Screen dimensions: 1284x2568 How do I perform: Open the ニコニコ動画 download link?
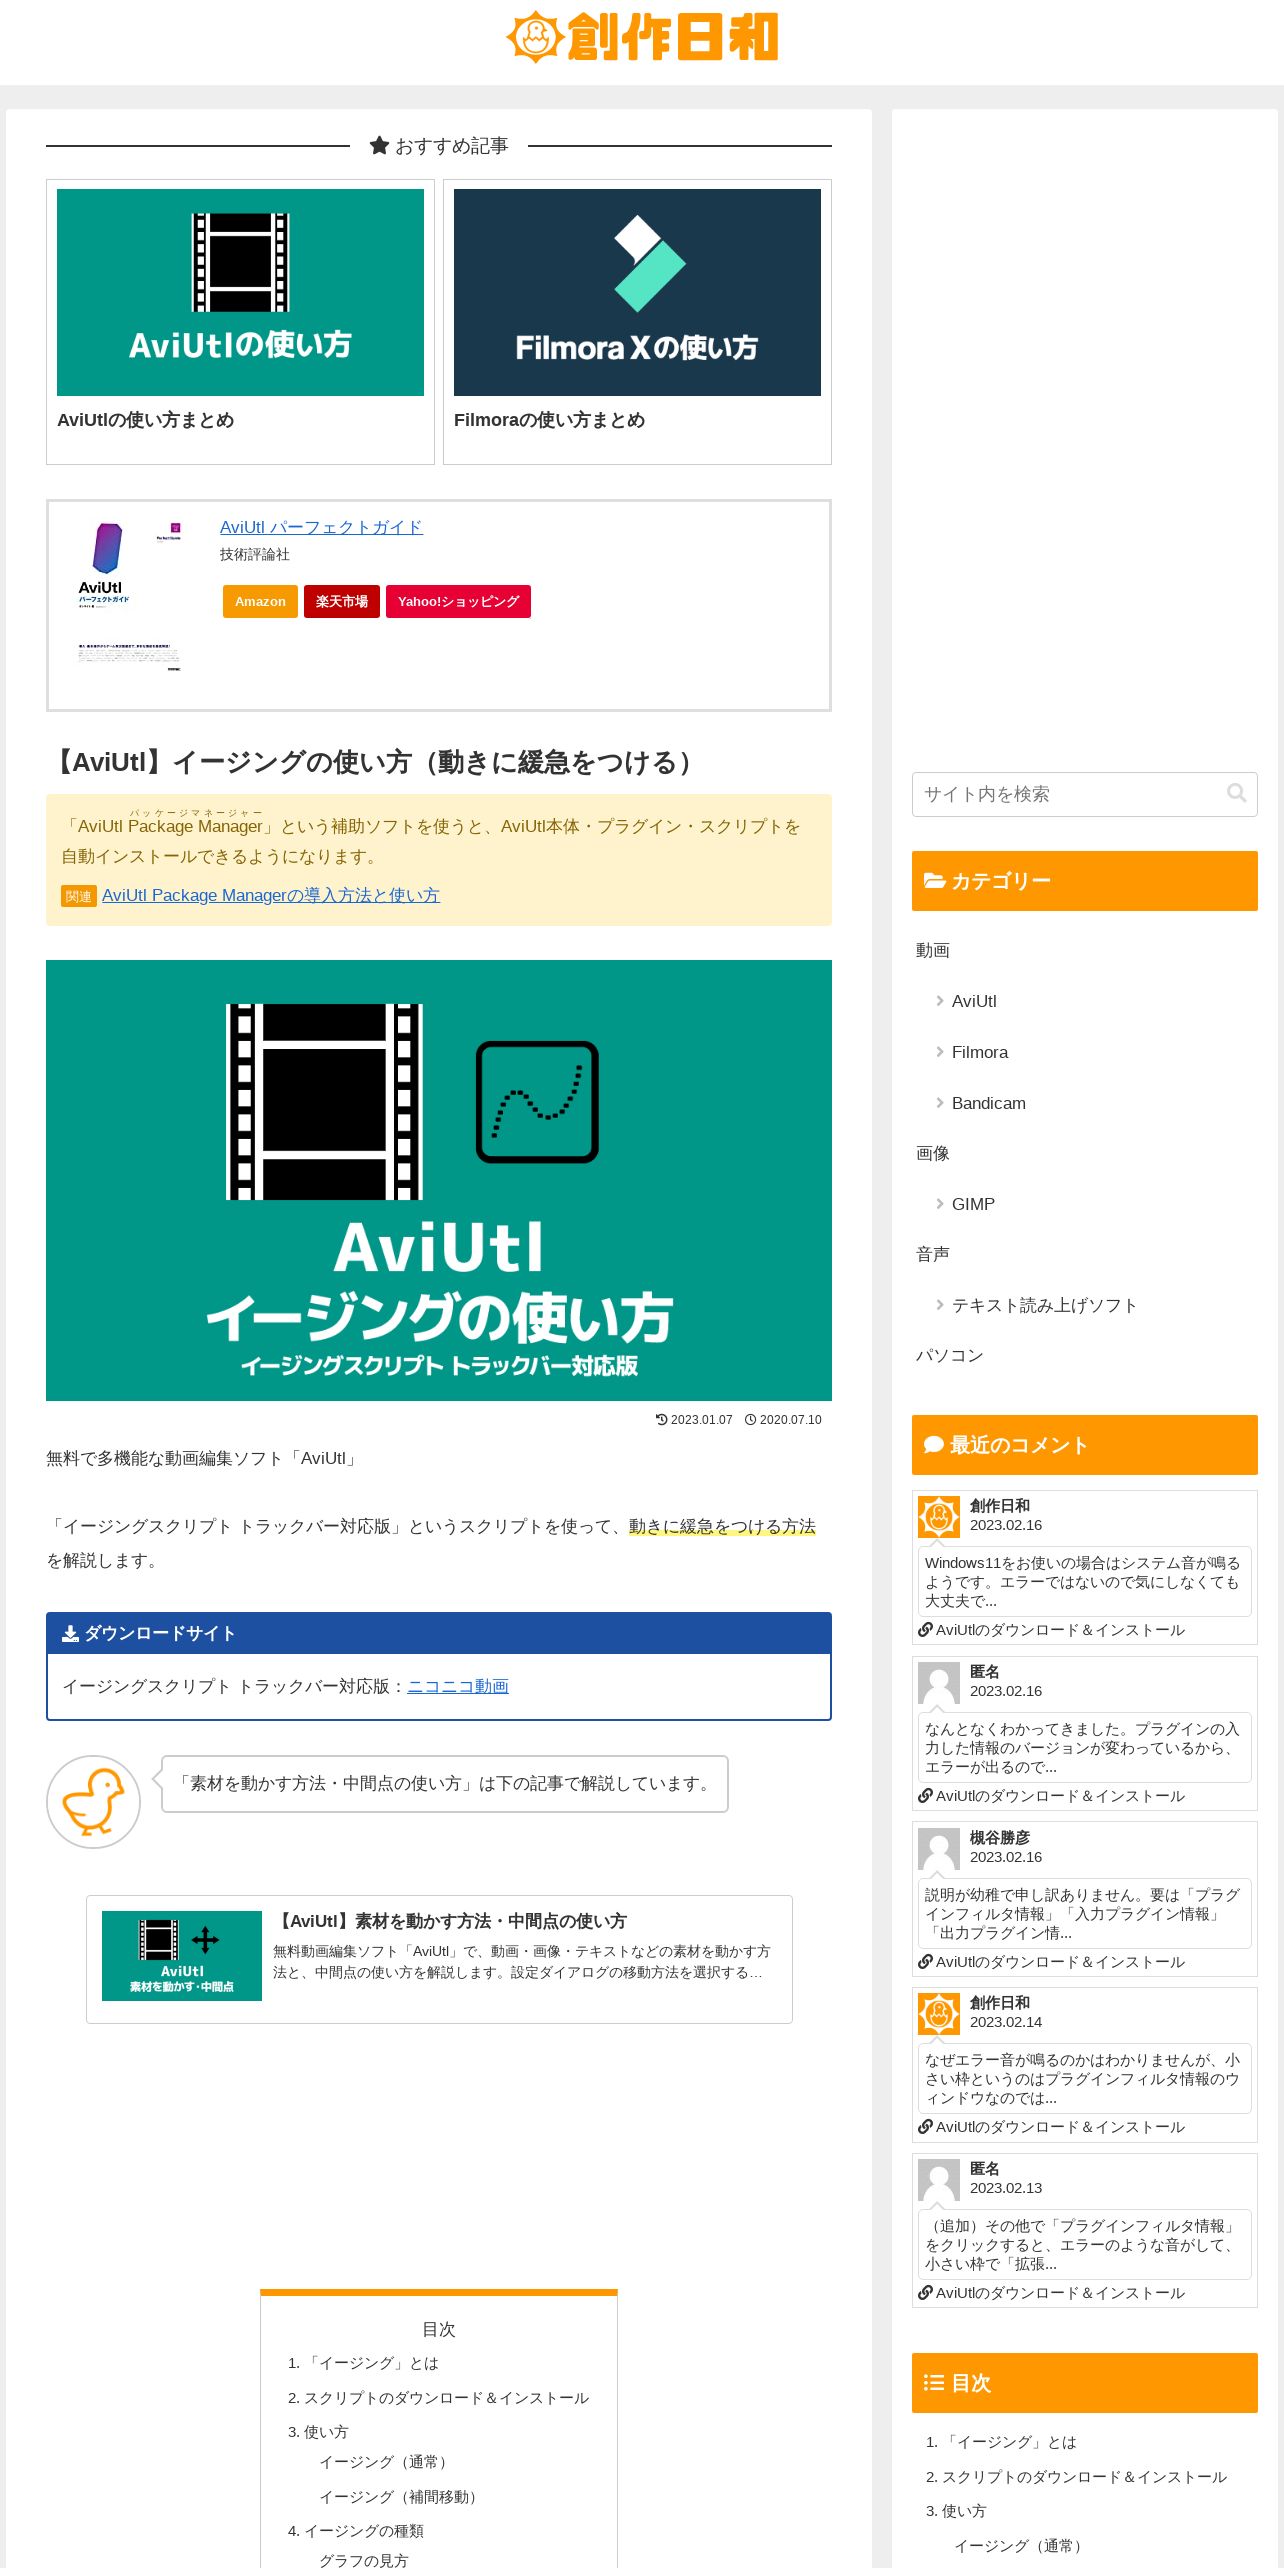(x=458, y=1686)
